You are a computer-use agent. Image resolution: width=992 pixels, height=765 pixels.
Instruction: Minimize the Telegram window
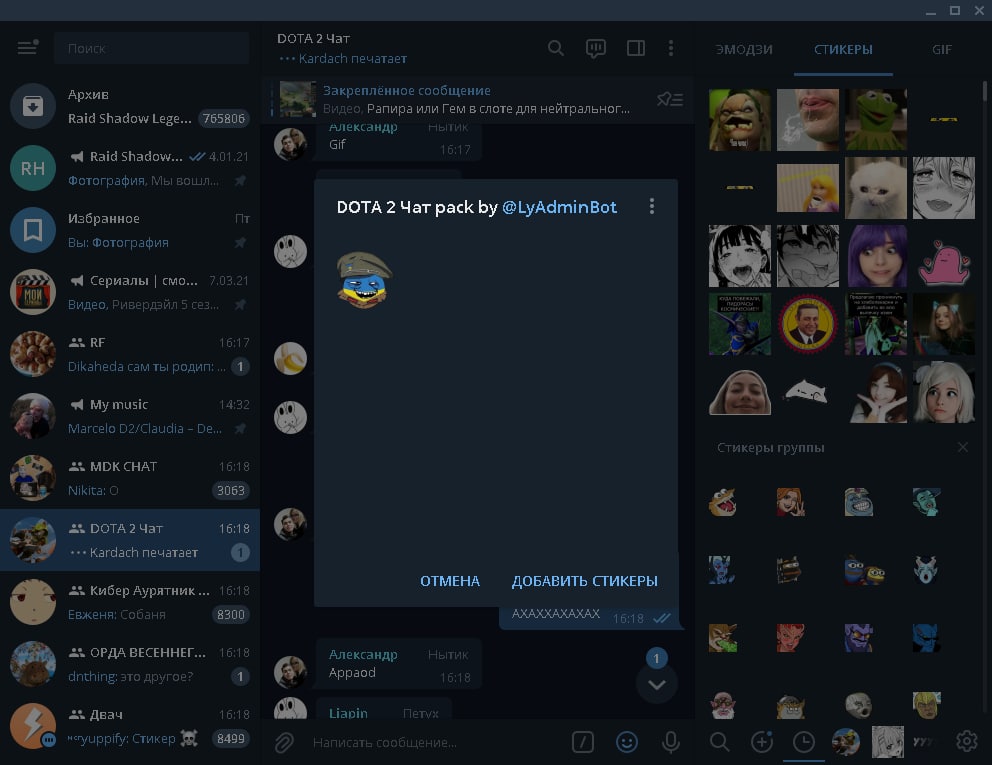[931, 11]
